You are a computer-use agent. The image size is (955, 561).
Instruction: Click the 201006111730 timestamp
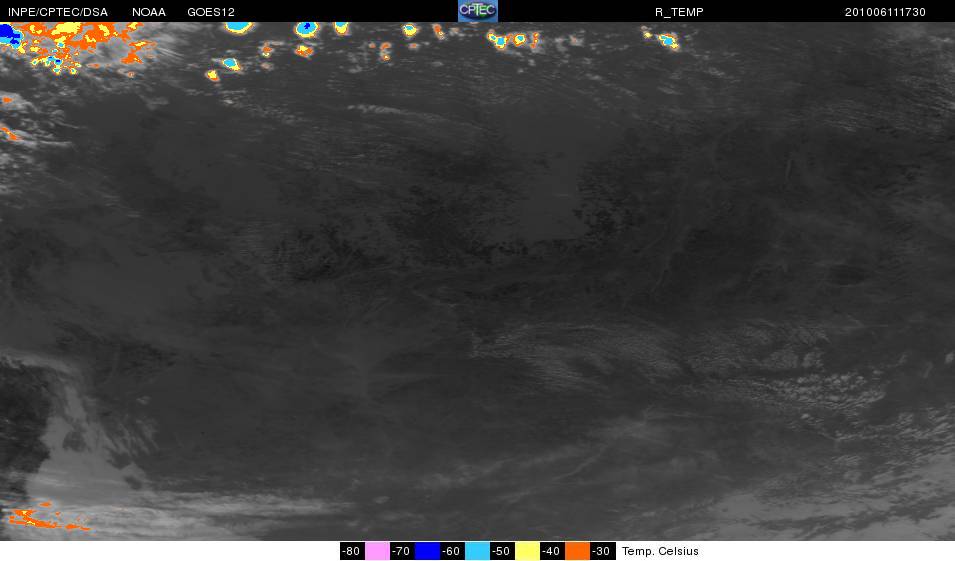tap(885, 12)
